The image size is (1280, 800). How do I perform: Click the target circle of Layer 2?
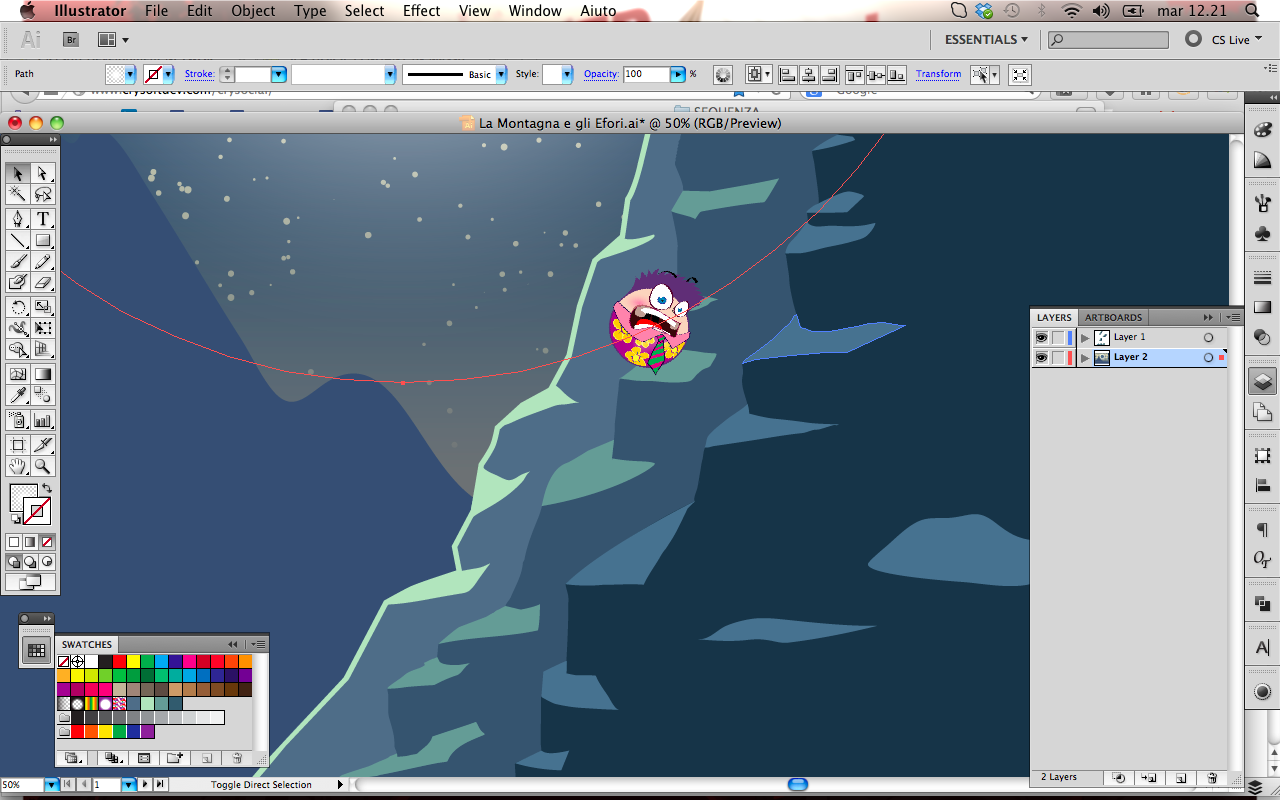coord(1208,357)
